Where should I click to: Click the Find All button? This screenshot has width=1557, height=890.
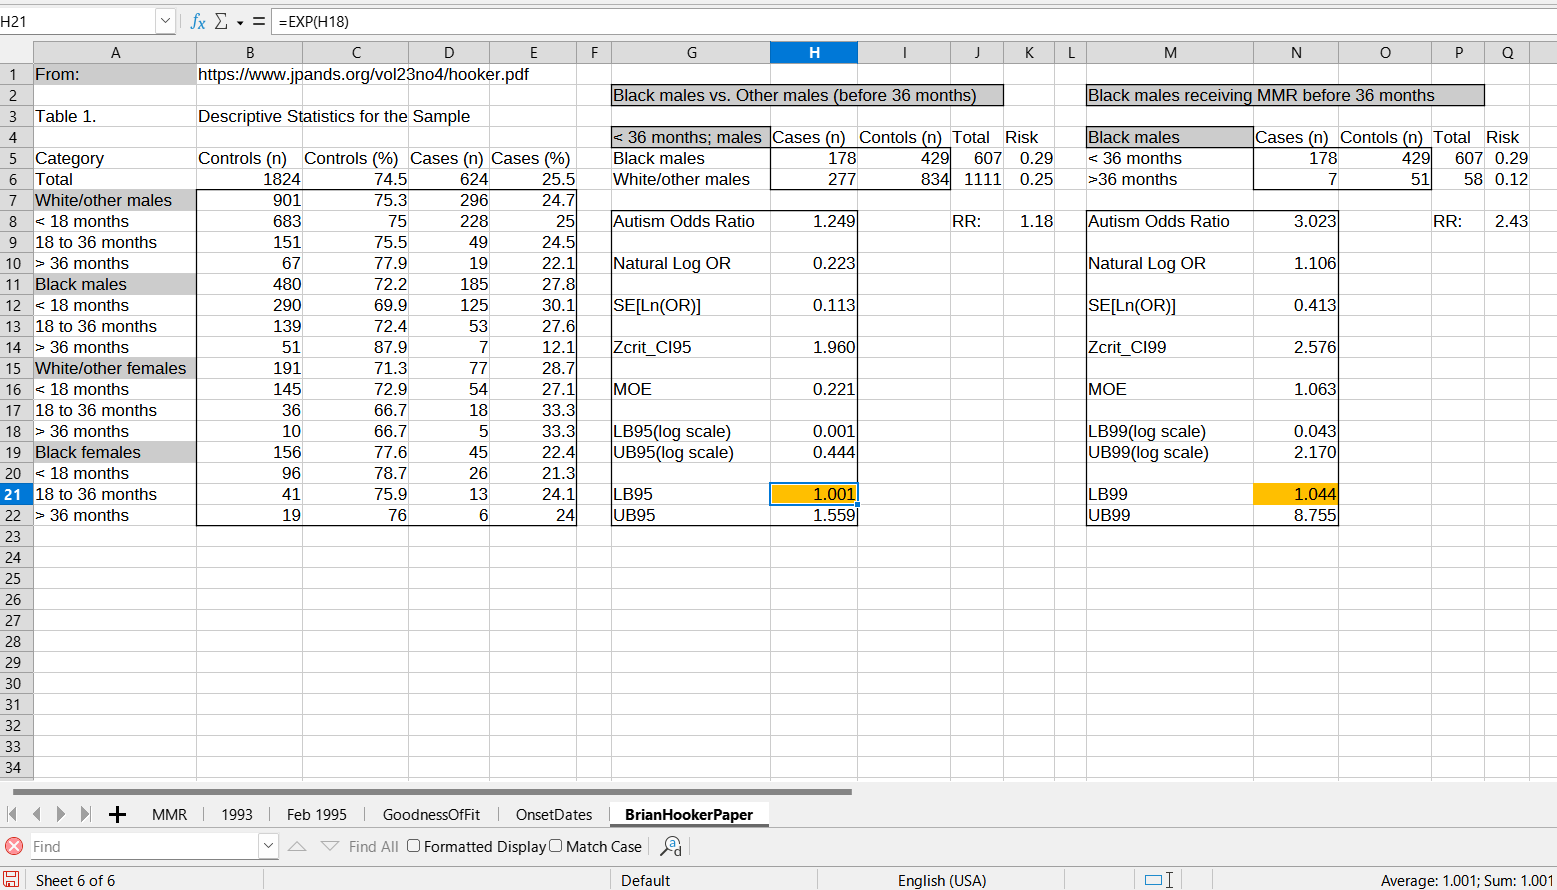point(374,846)
